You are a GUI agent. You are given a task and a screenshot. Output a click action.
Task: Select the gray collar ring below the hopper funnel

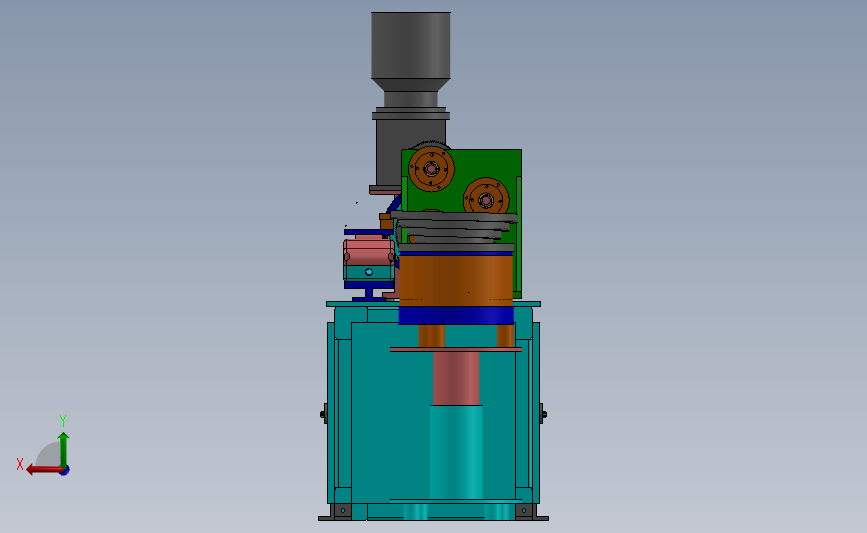[411, 115]
